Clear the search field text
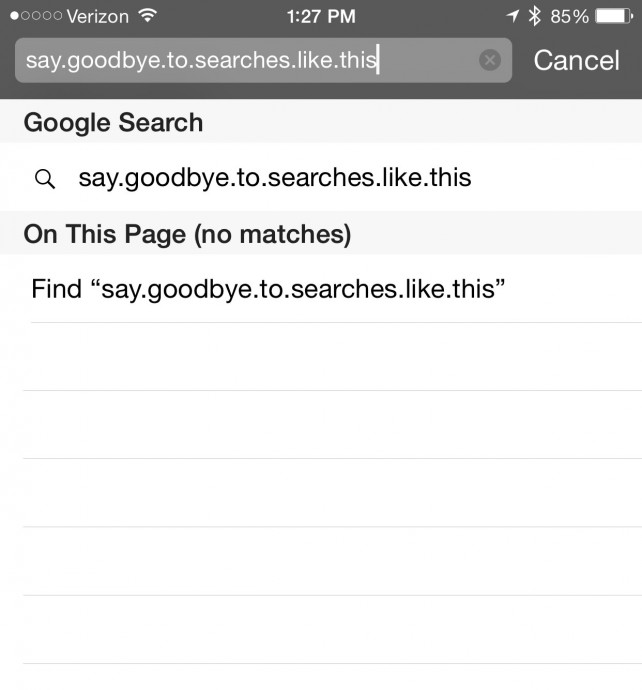This screenshot has height=690, width=642. (489, 60)
